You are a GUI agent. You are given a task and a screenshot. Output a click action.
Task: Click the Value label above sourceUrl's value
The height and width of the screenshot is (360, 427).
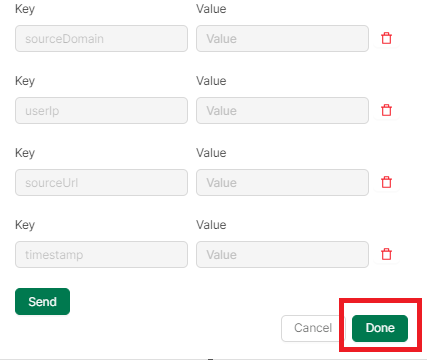pyautogui.click(x=211, y=153)
